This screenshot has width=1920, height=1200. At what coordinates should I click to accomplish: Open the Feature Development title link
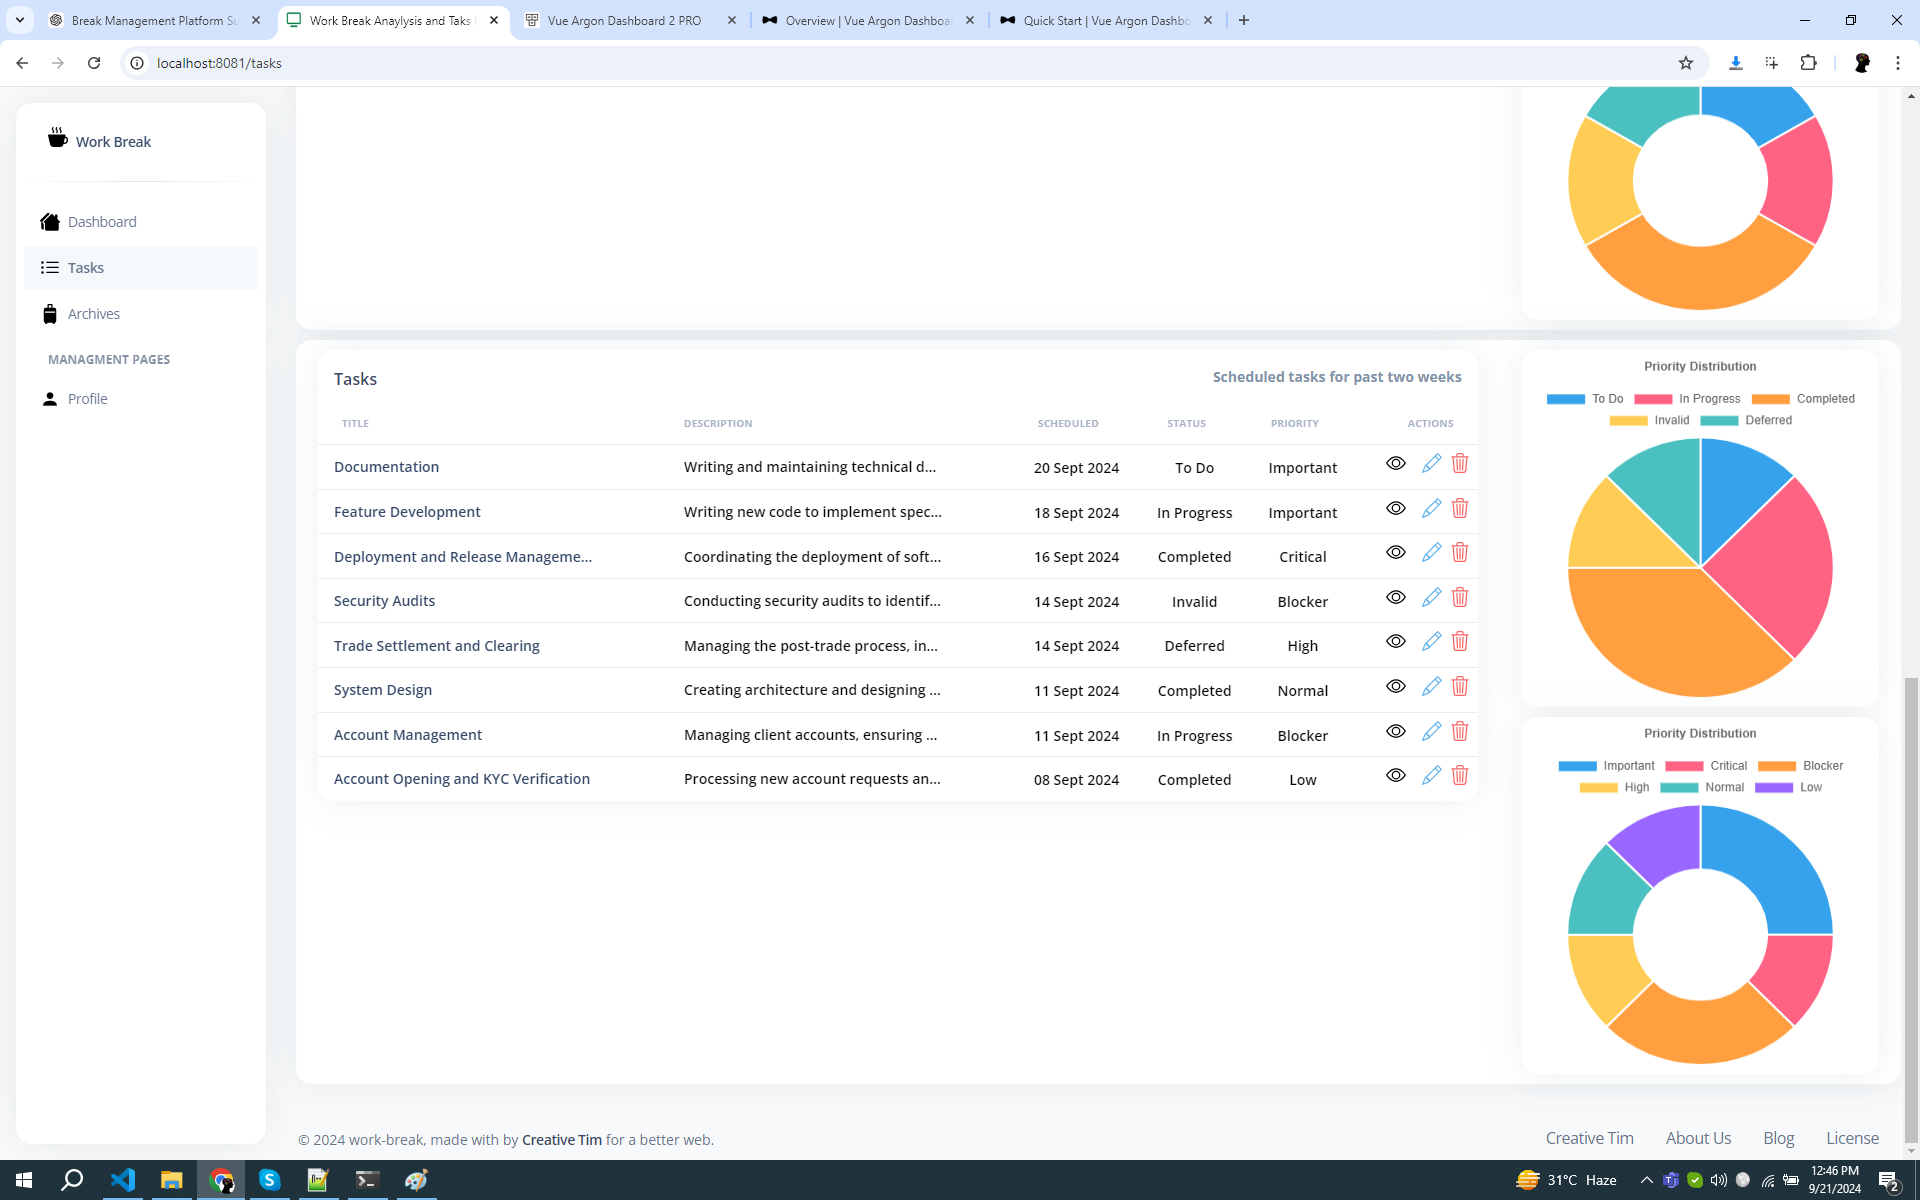point(407,512)
